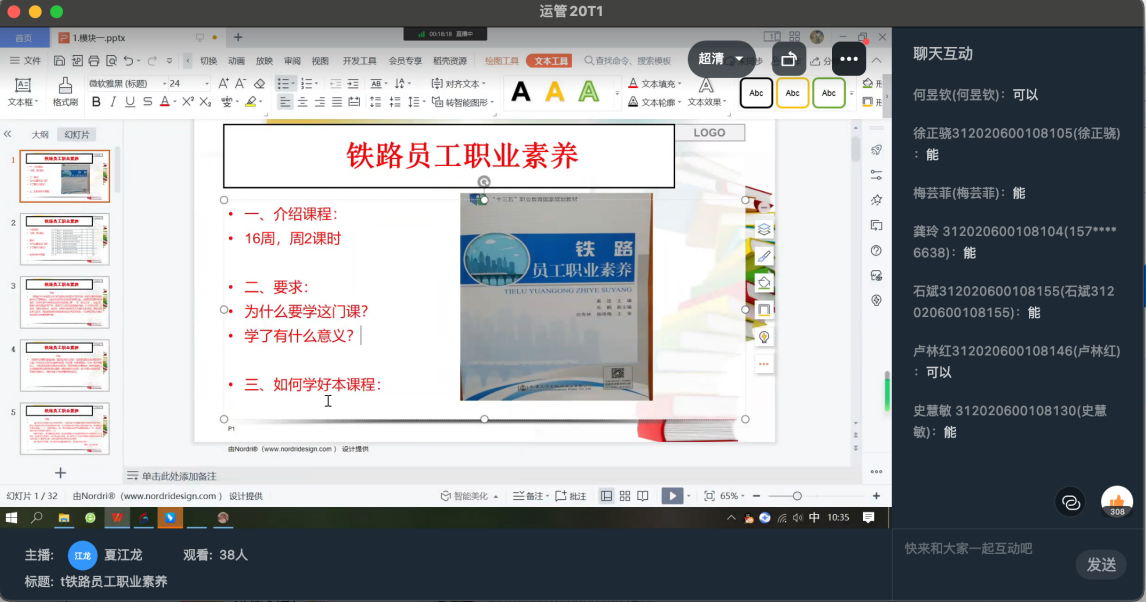Click the 发送 send button

tap(1100, 564)
